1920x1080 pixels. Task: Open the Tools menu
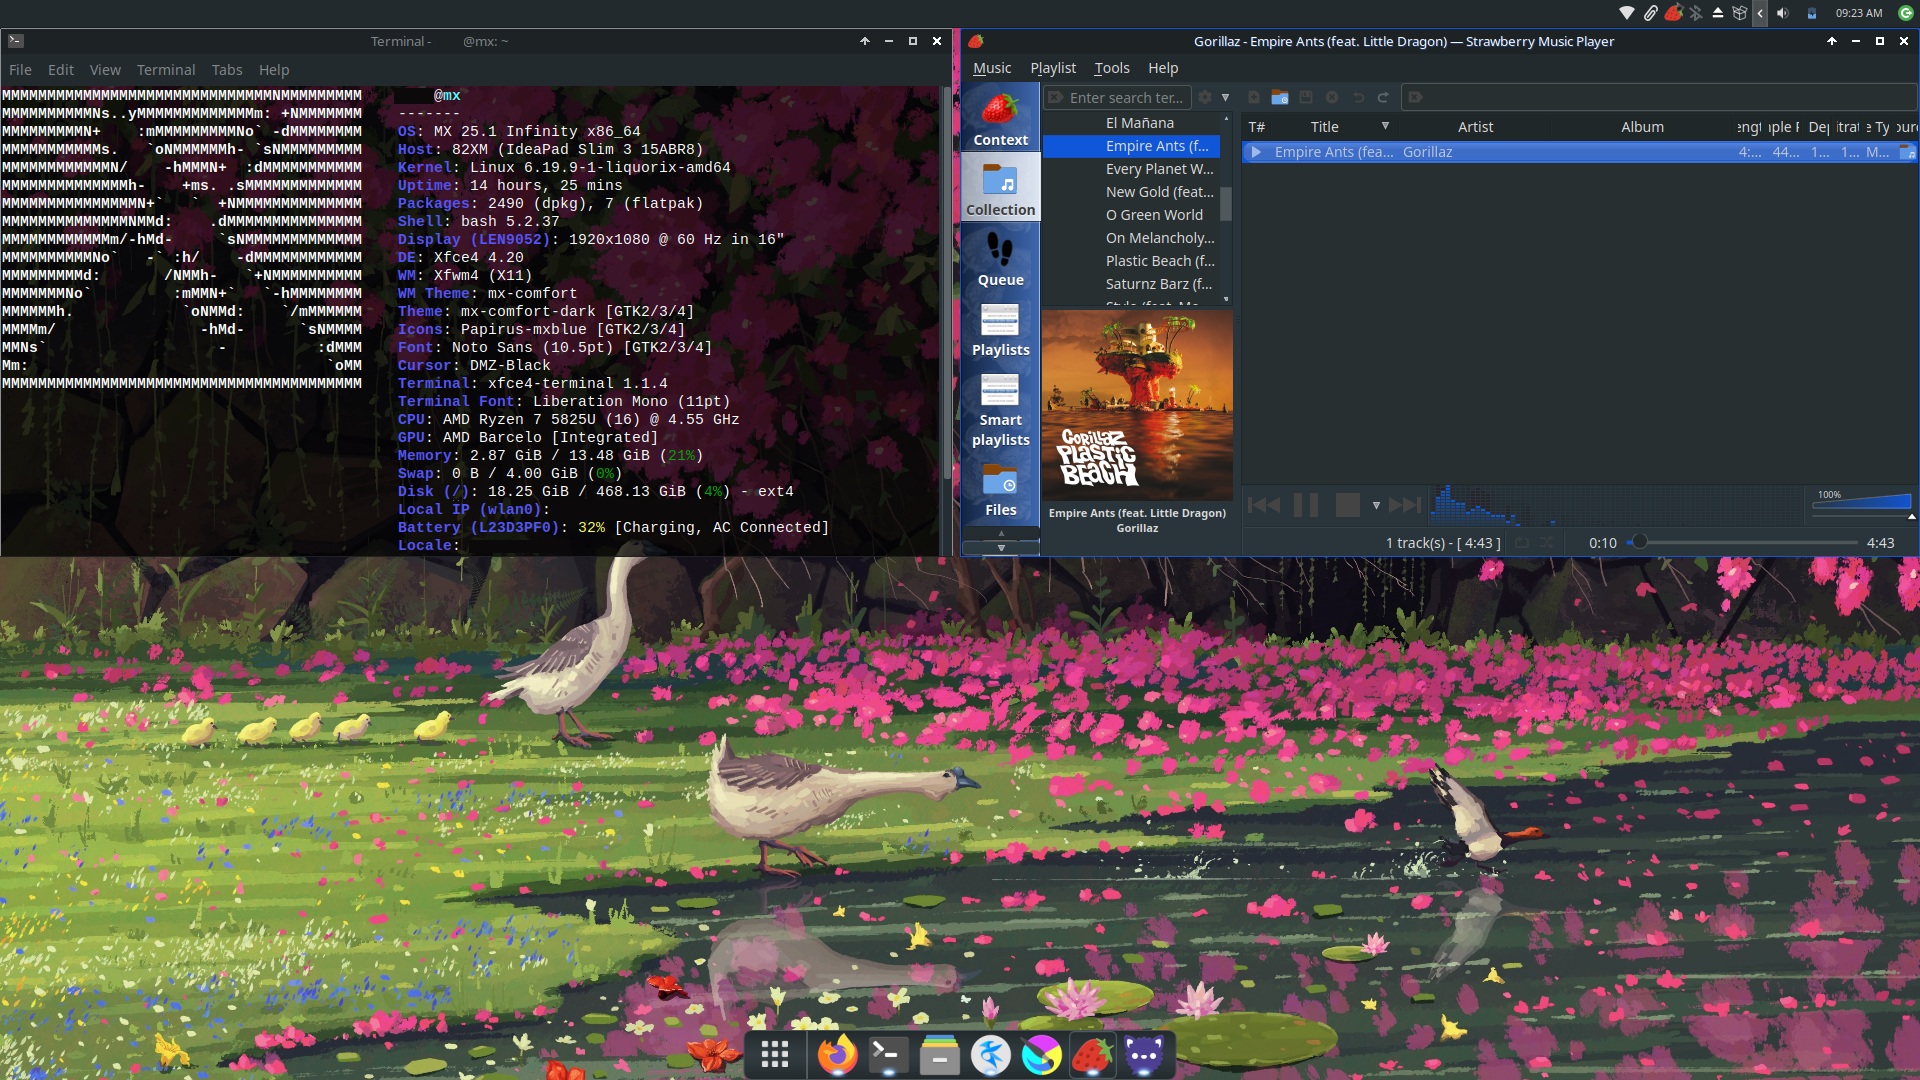(x=1111, y=68)
